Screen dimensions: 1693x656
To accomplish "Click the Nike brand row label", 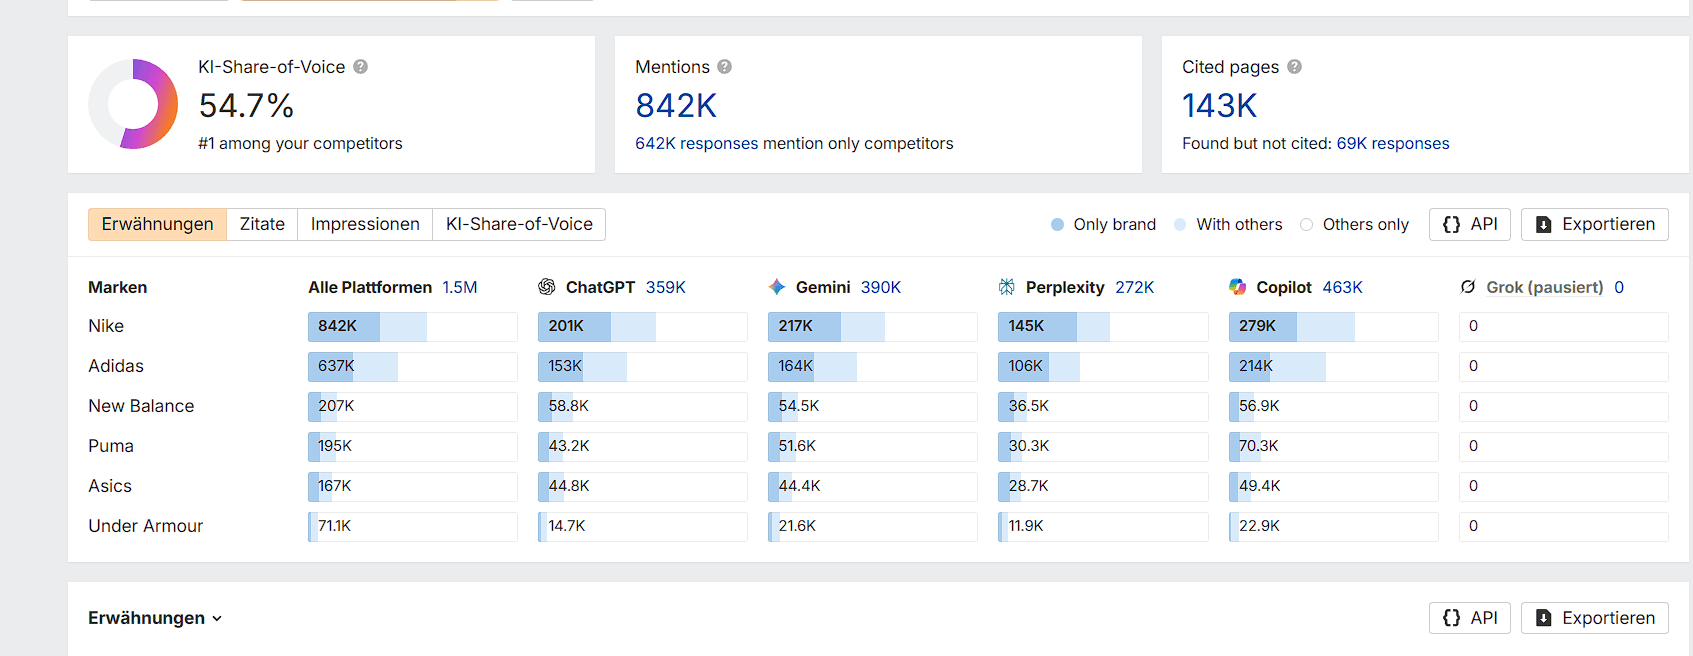I will click(106, 326).
